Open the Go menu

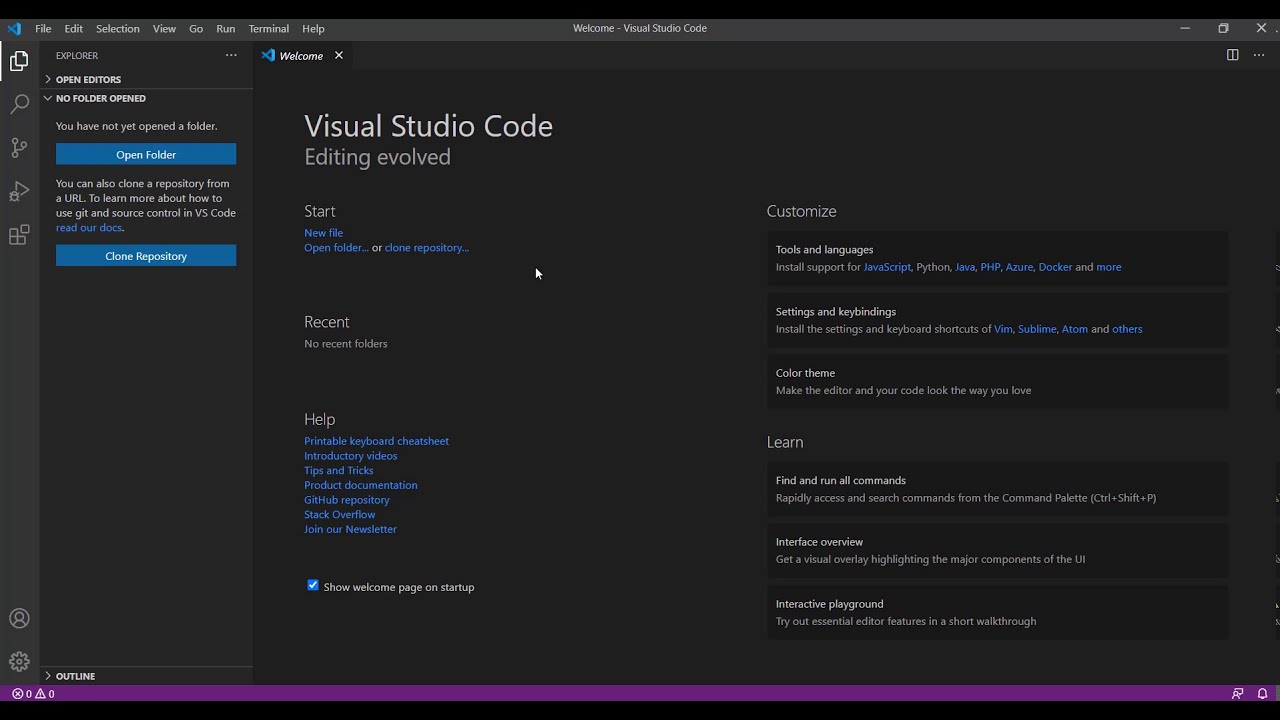196,28
